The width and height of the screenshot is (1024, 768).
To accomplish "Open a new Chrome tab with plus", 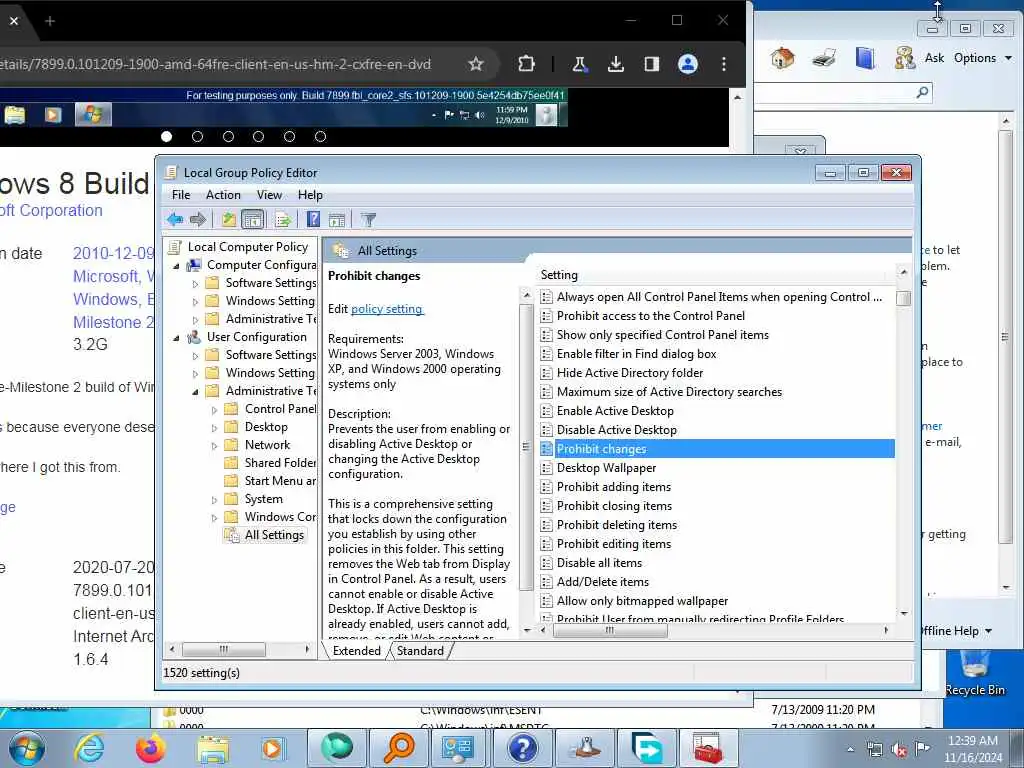I will [x=50, y=21].
